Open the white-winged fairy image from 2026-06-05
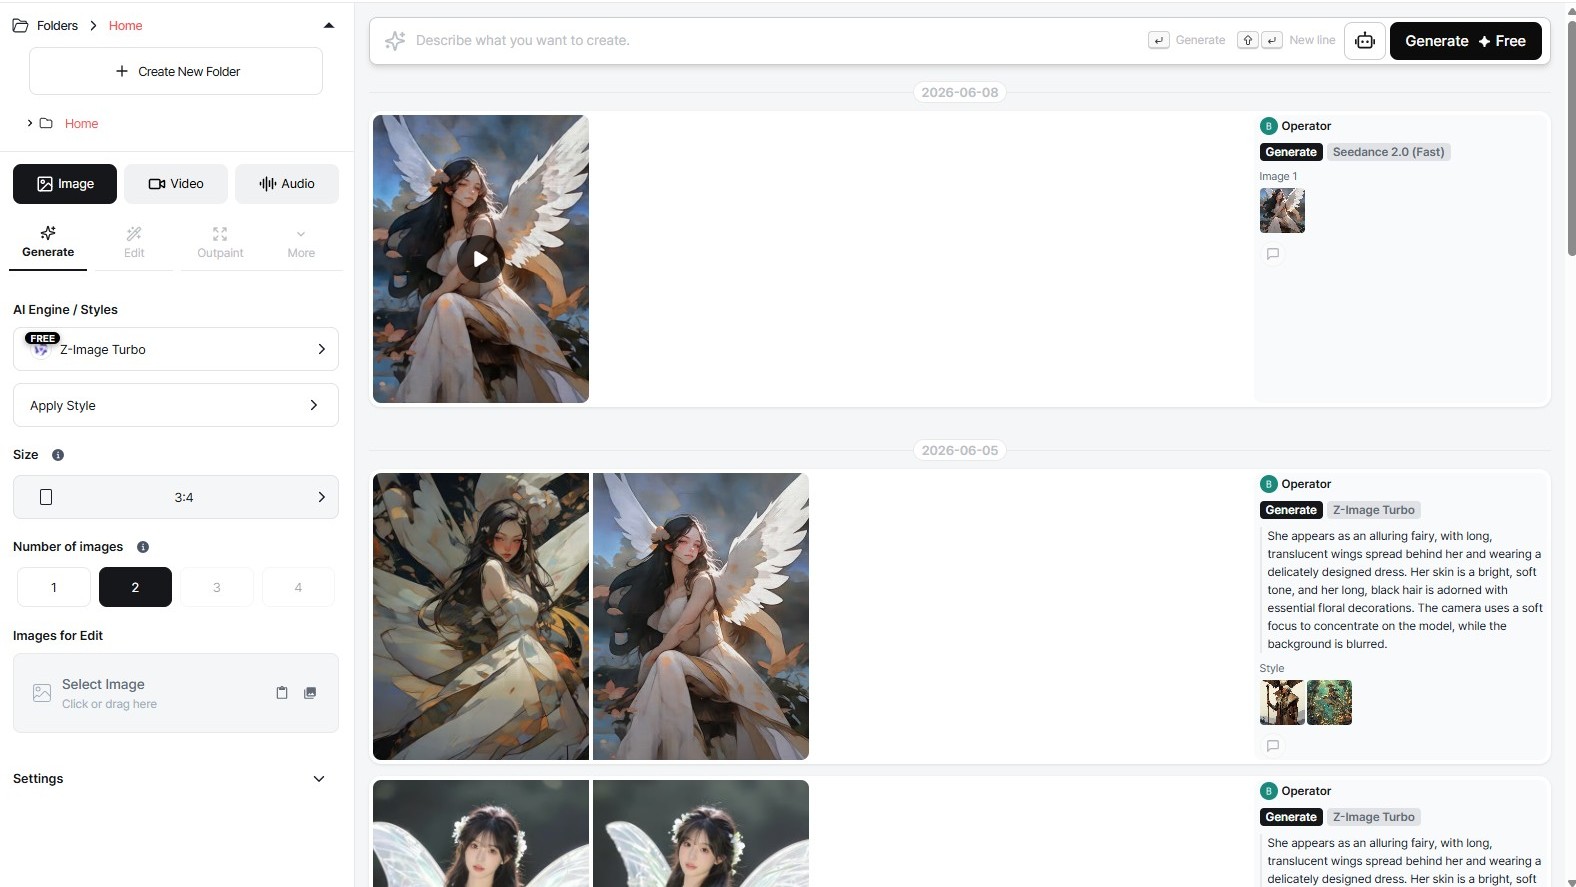Screen dimensions: 1576x887 coord(701,616)
